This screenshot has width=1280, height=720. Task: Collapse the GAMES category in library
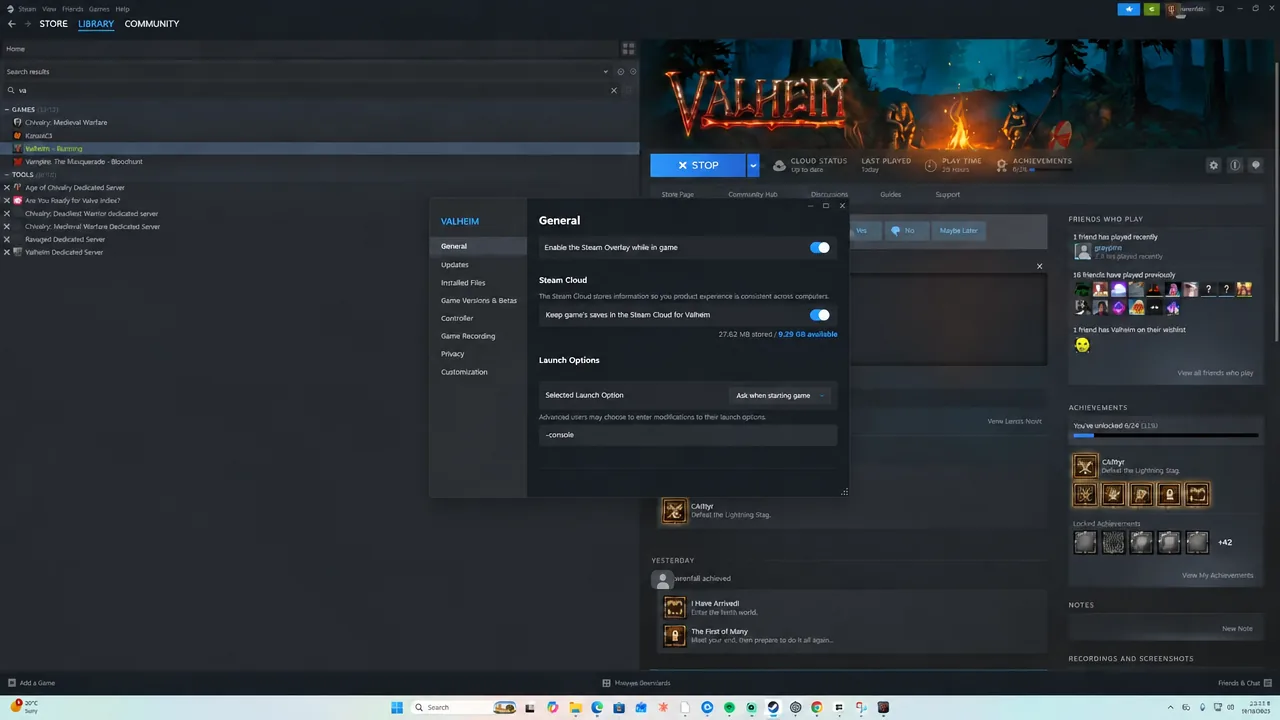click(8, 109)
